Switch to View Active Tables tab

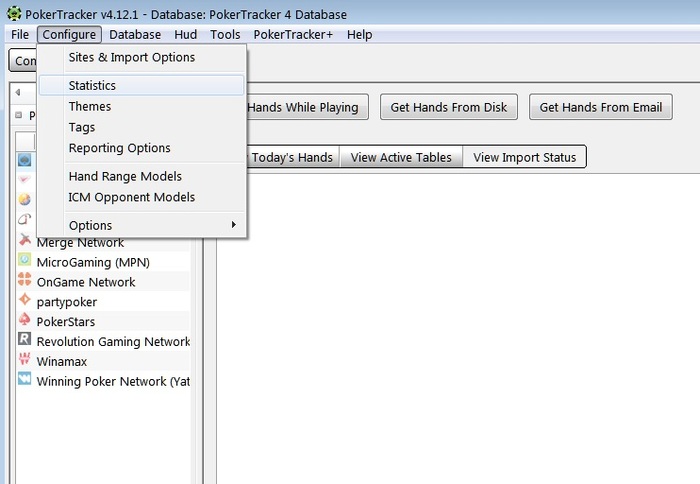click(401, 157)
